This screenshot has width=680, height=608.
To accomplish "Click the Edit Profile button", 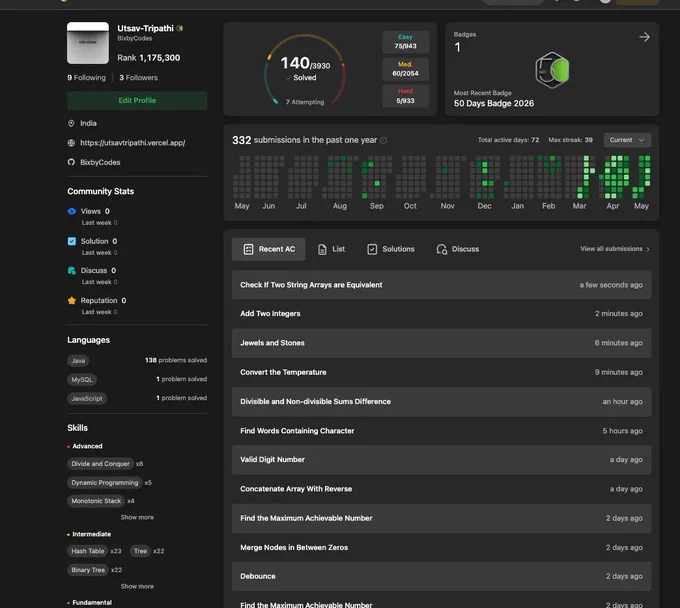I will coord(137,101).
